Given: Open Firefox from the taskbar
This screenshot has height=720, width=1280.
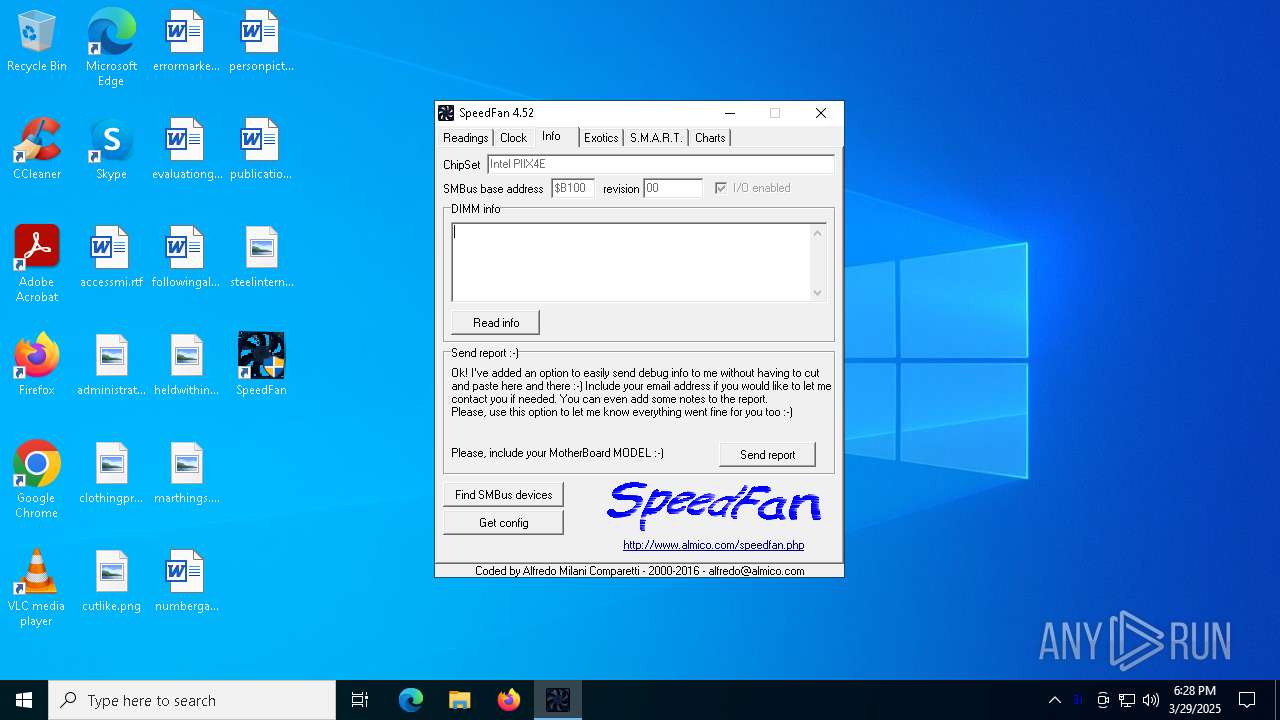Looking at the screenshot, I should (x=509, y=700).
